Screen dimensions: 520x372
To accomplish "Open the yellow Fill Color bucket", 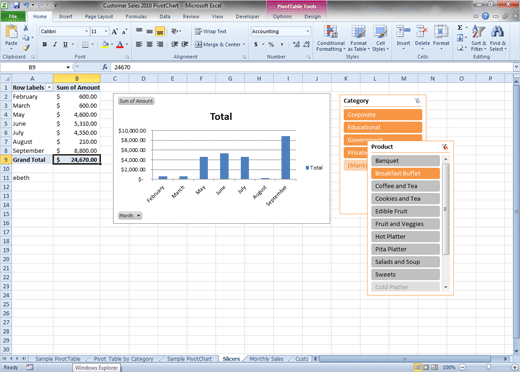I will pos(105,44).
